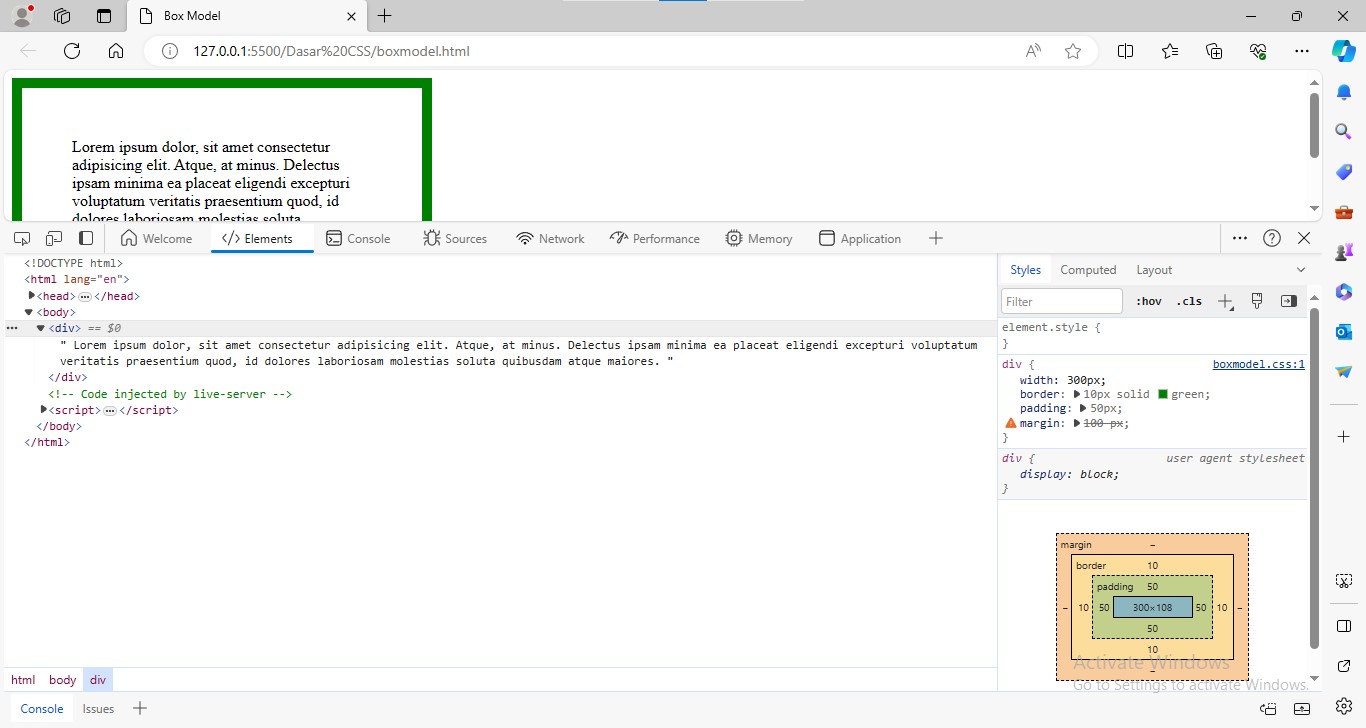Open browser Collections
Screen dimensions: 1366x728
[1214, 51]
